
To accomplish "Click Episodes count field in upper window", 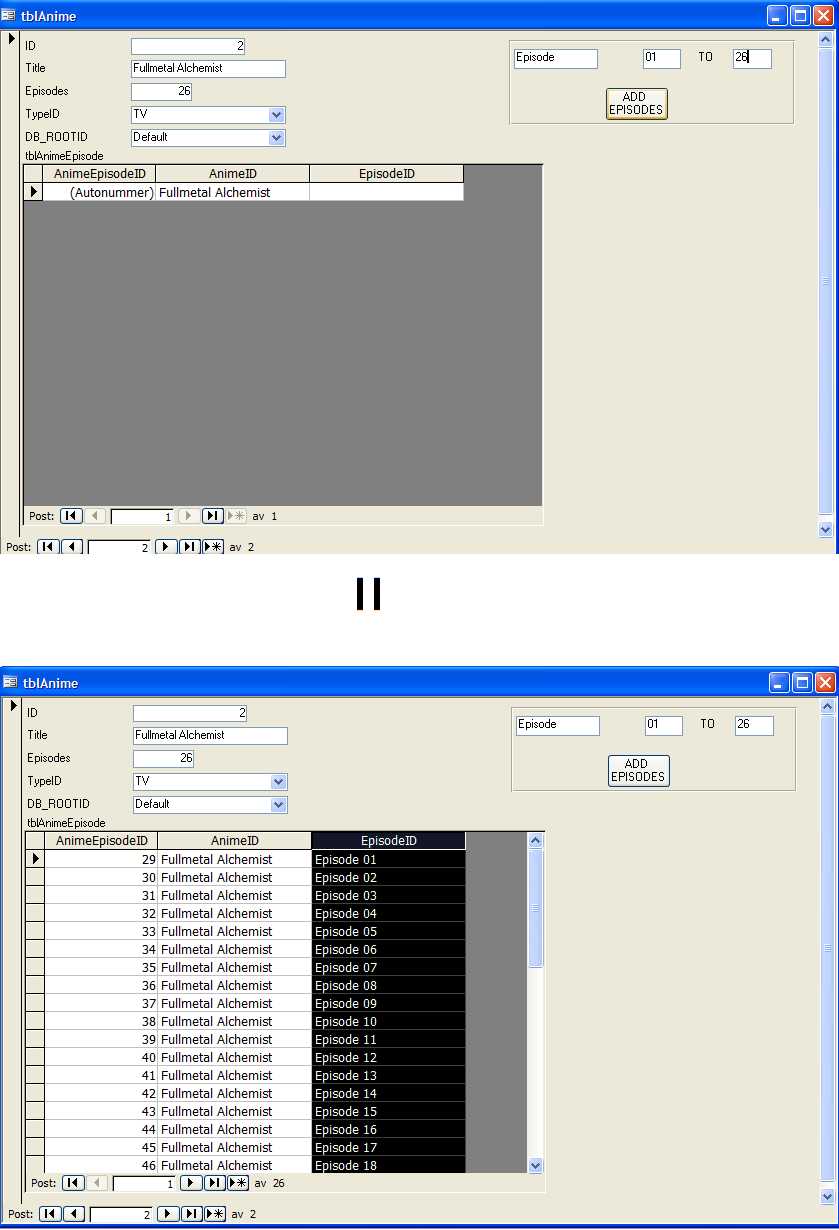I will (x=161, y=92).
